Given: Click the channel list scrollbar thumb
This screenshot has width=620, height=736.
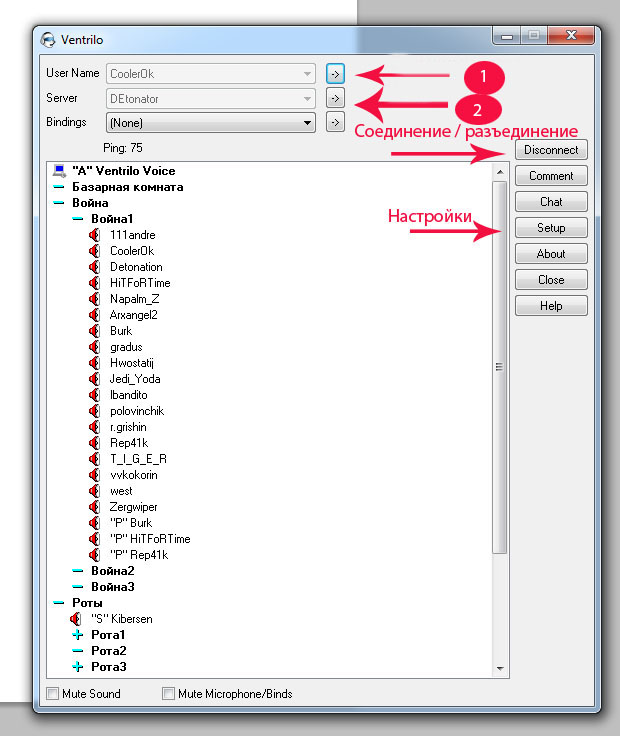Looking at the screenshot, I should [500, 367].
